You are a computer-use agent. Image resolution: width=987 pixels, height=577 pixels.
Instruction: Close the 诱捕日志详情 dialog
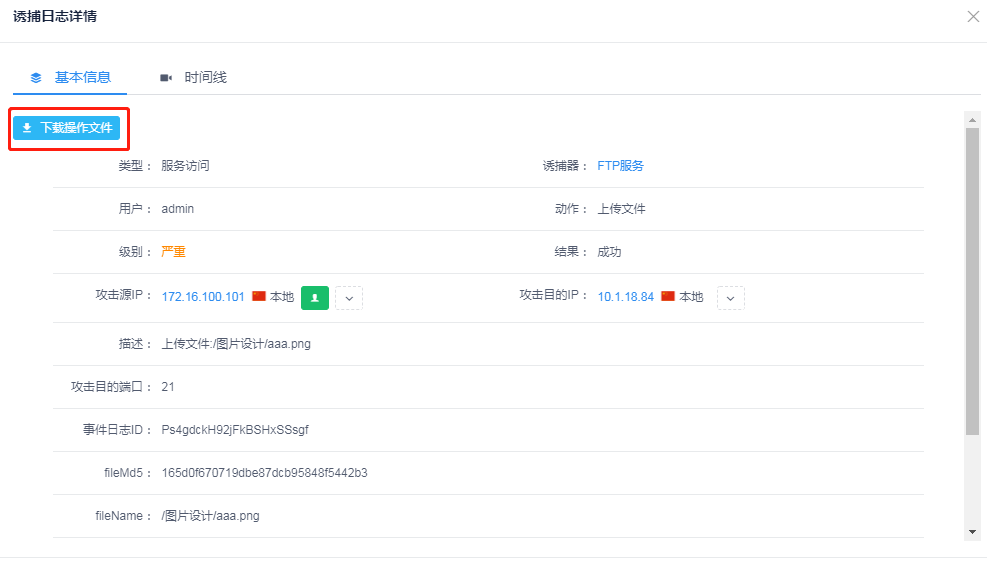point(972,17)
